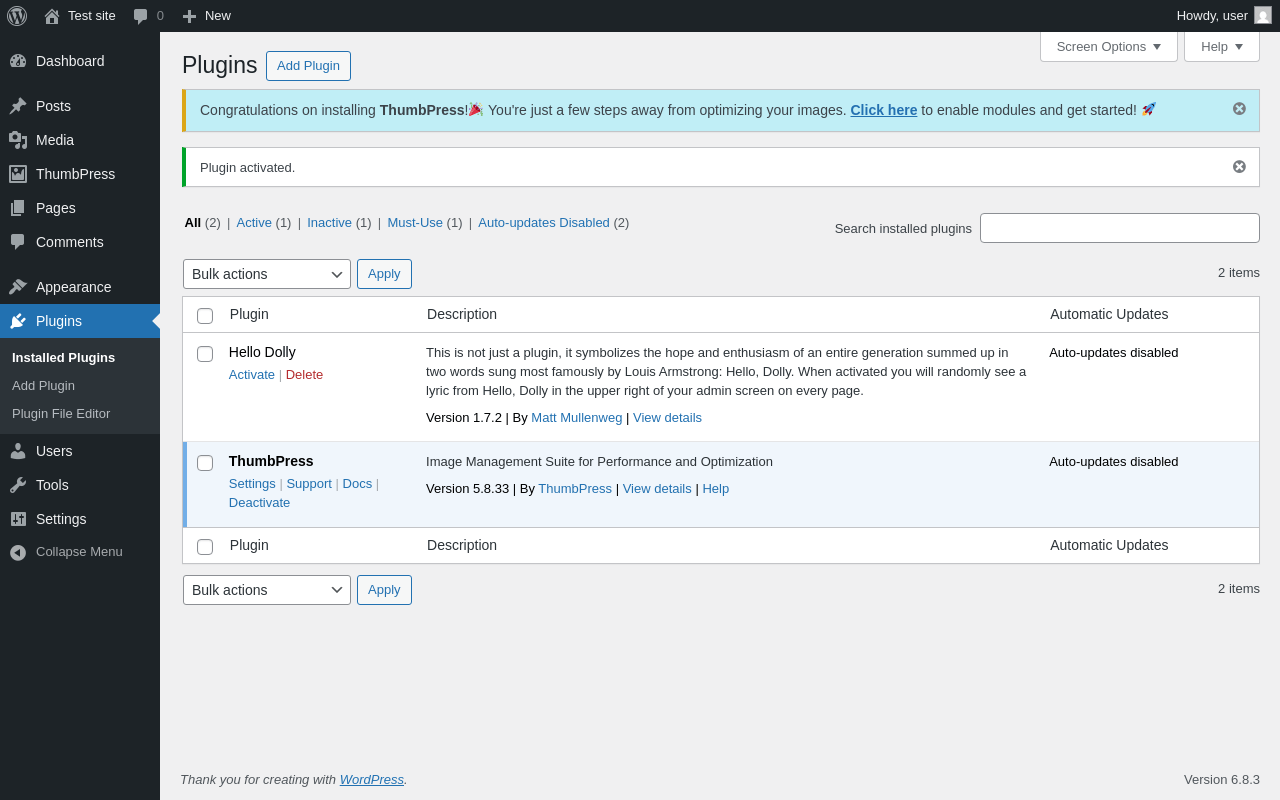Open Media via its camera icon

click(x=18, y=140)
